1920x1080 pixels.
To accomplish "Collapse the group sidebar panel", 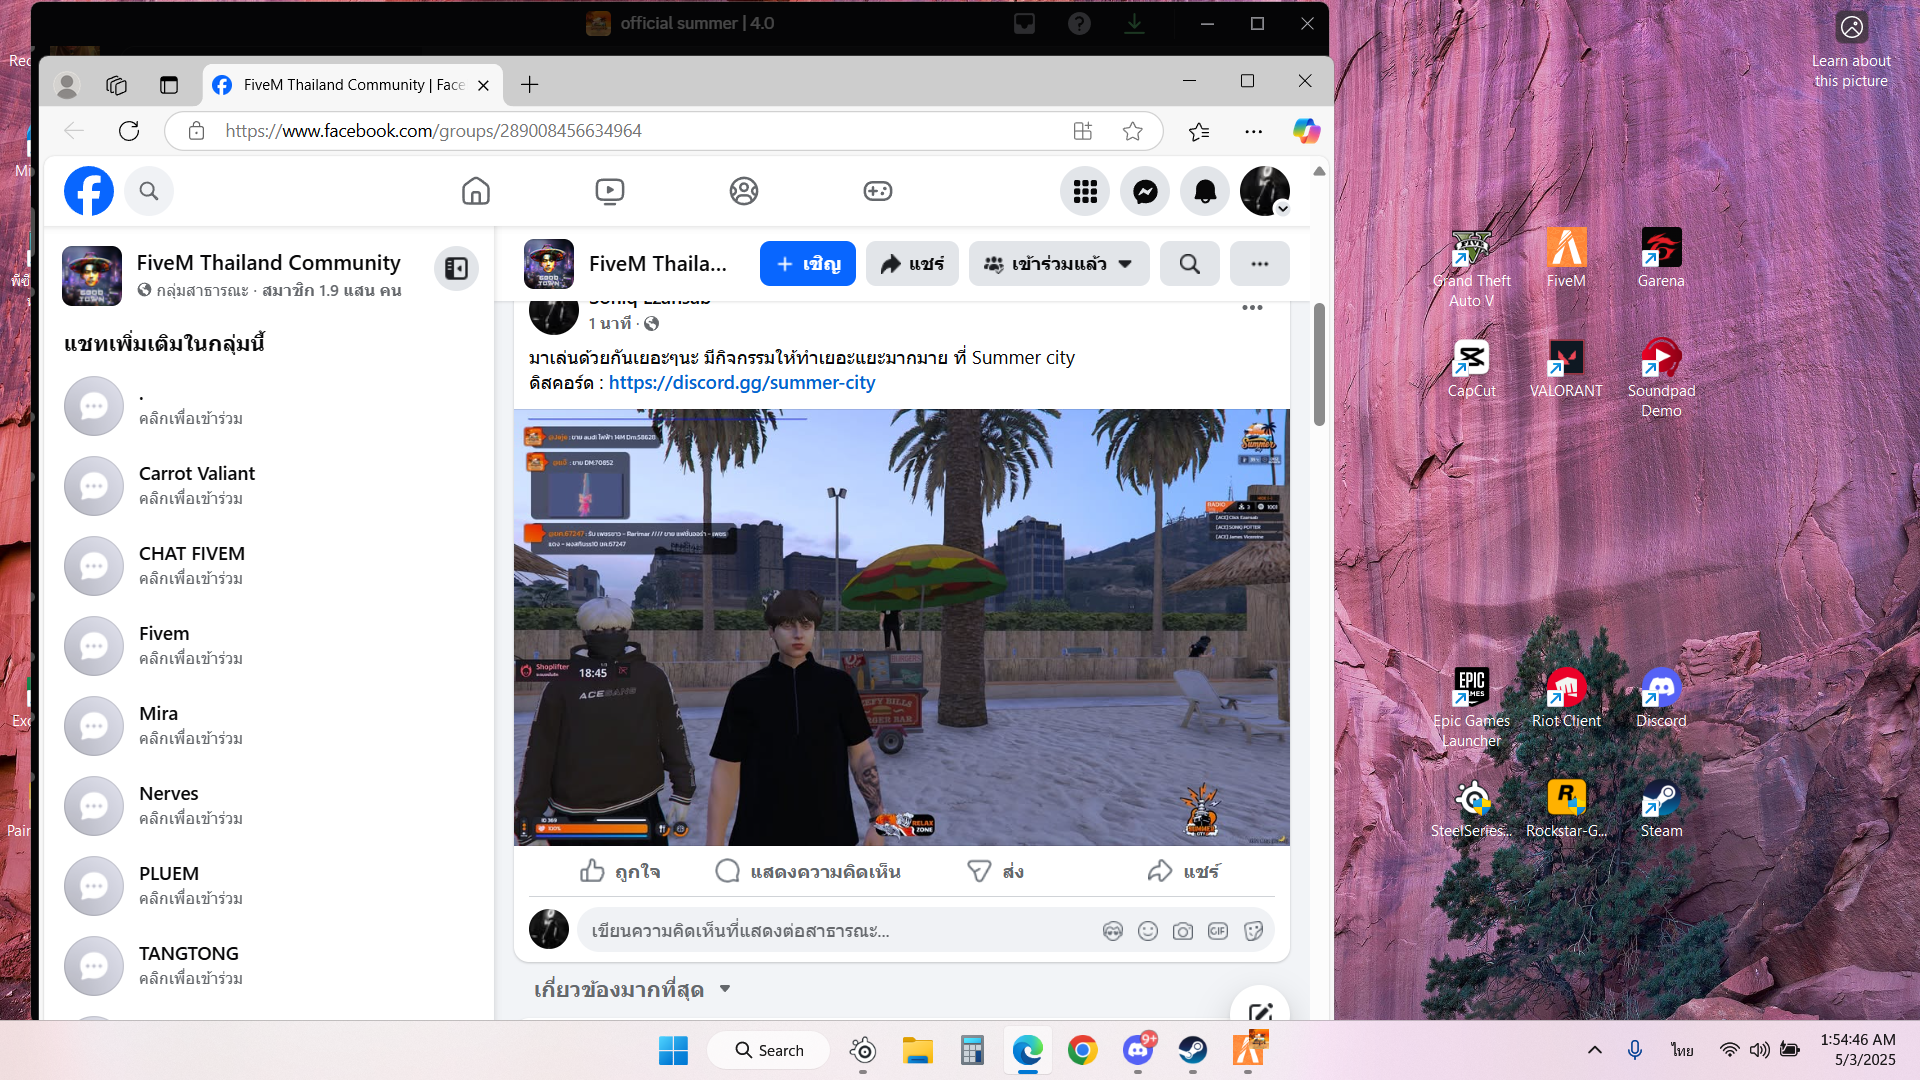I will (456, 268).
